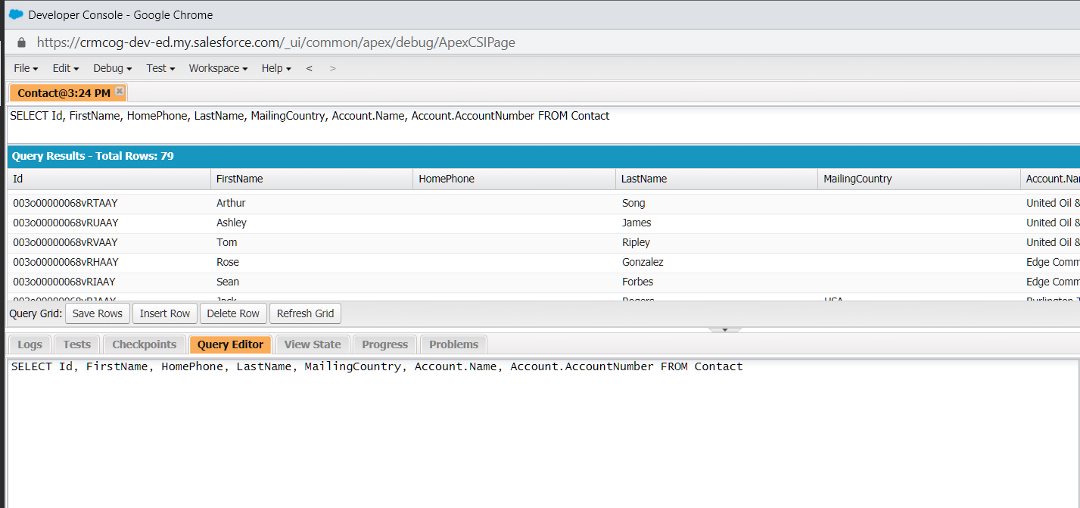Click the padlock icon in address bar
This screenshot has height=508, width=1080.
21,43
